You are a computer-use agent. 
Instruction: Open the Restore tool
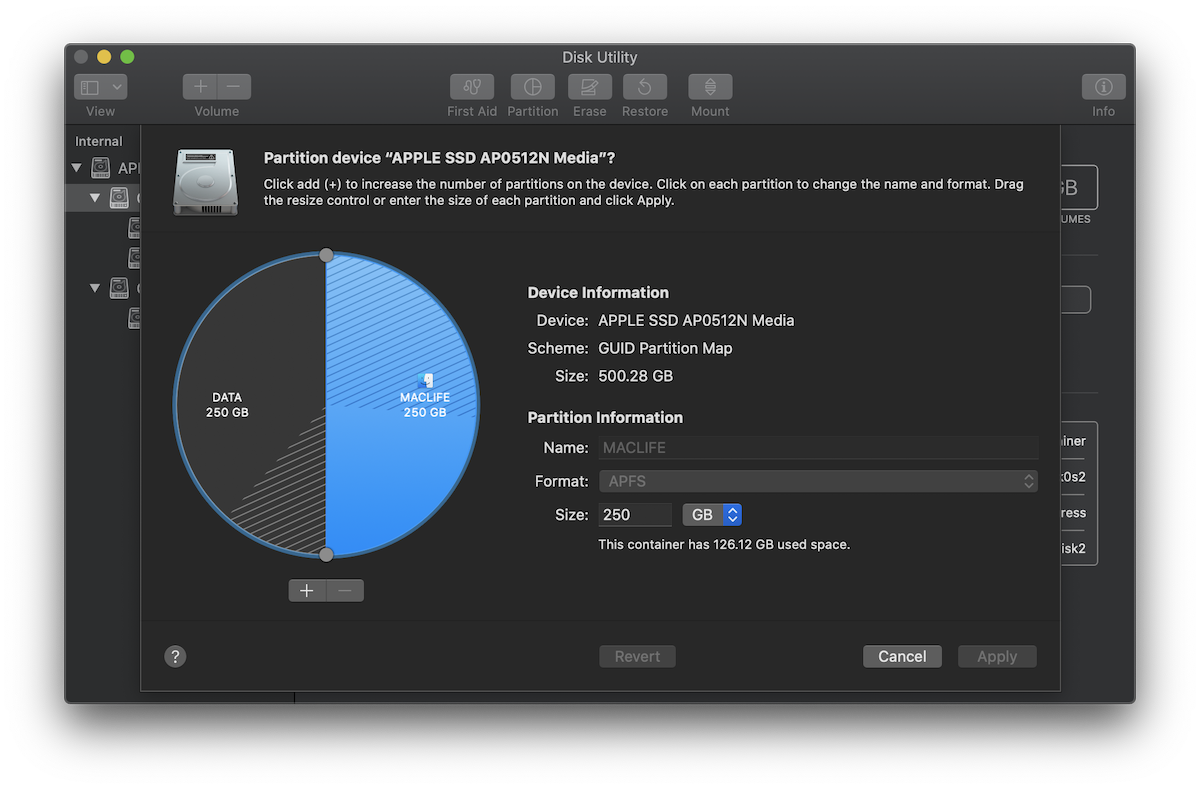644,88
